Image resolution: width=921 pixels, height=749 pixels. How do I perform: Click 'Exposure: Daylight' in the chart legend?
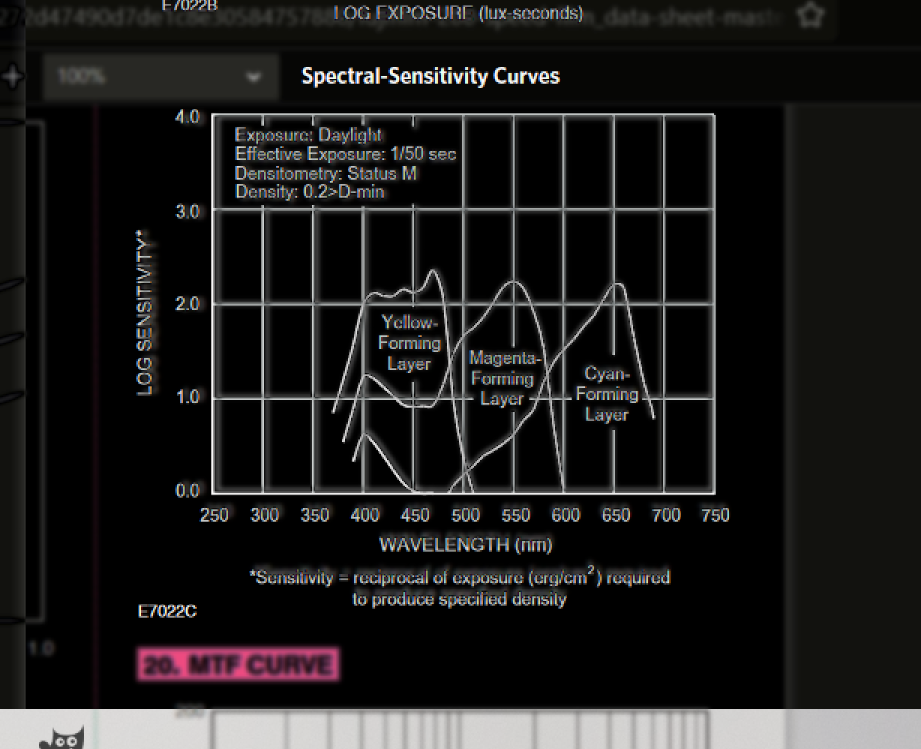coord(308,135)
